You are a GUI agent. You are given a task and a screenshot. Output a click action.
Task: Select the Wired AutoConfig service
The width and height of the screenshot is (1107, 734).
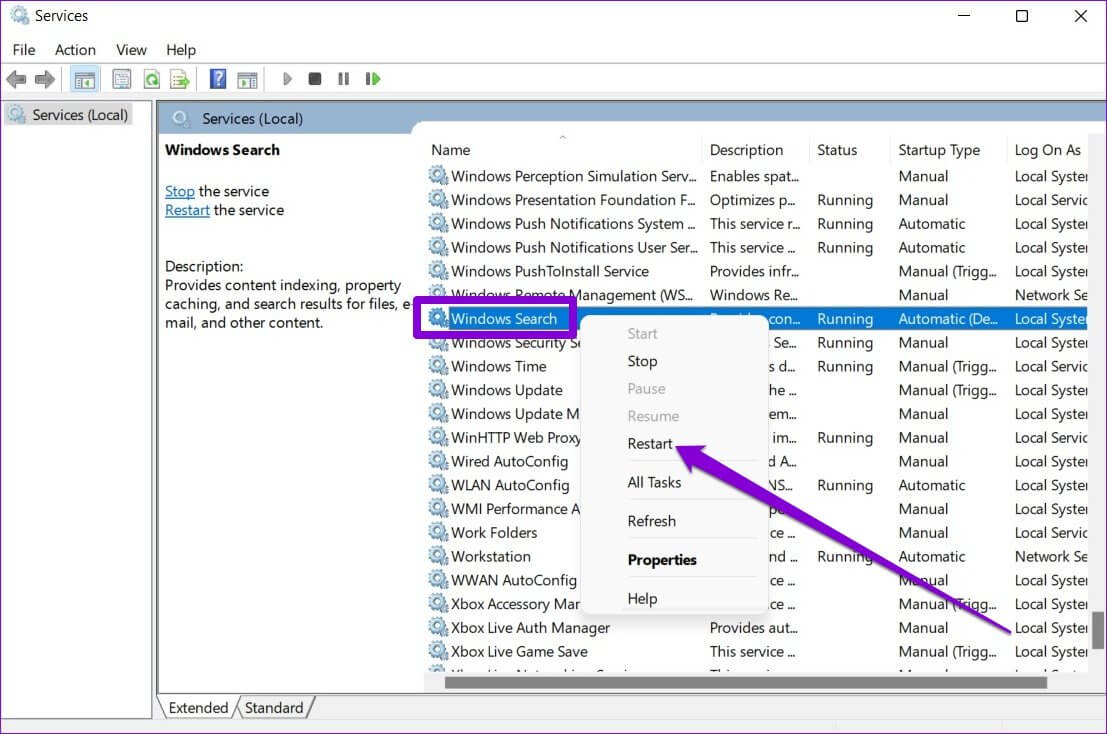(509, 462)
